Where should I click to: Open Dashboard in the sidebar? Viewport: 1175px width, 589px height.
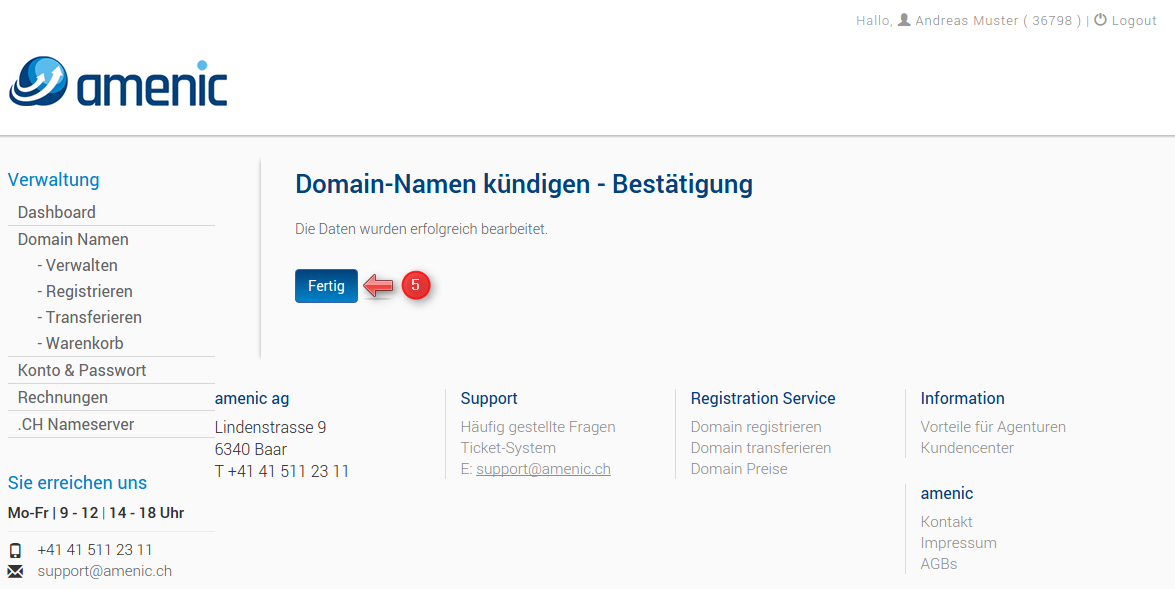click(x=57, y=212)
